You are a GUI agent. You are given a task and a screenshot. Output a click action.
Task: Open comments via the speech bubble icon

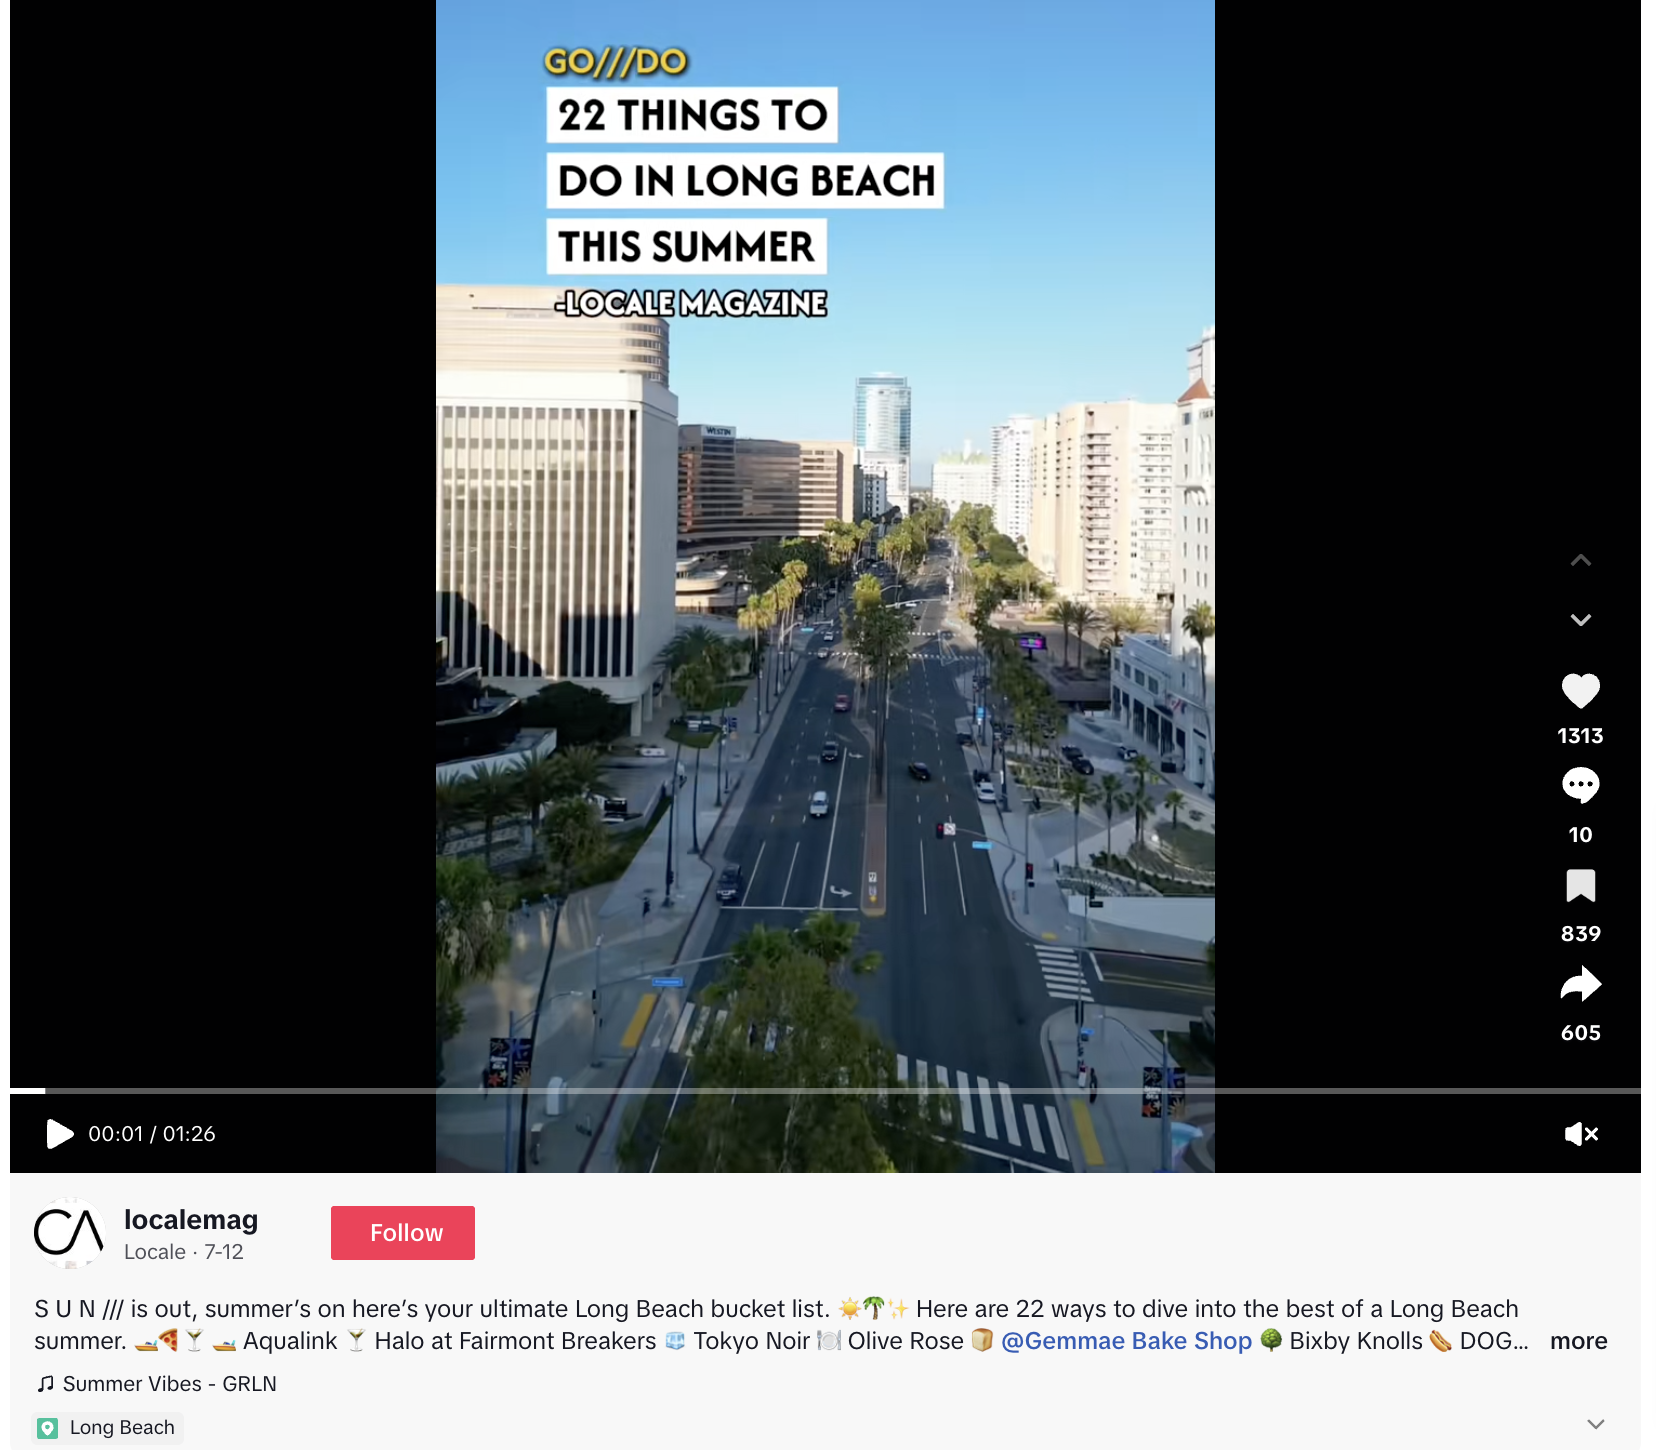pyautogui.click(x=1580, y=786)
